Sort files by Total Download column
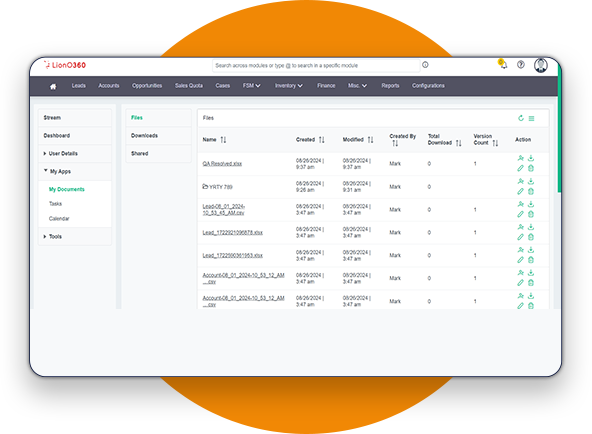Screen dimensions: 592x434 (x=458, y=143)
